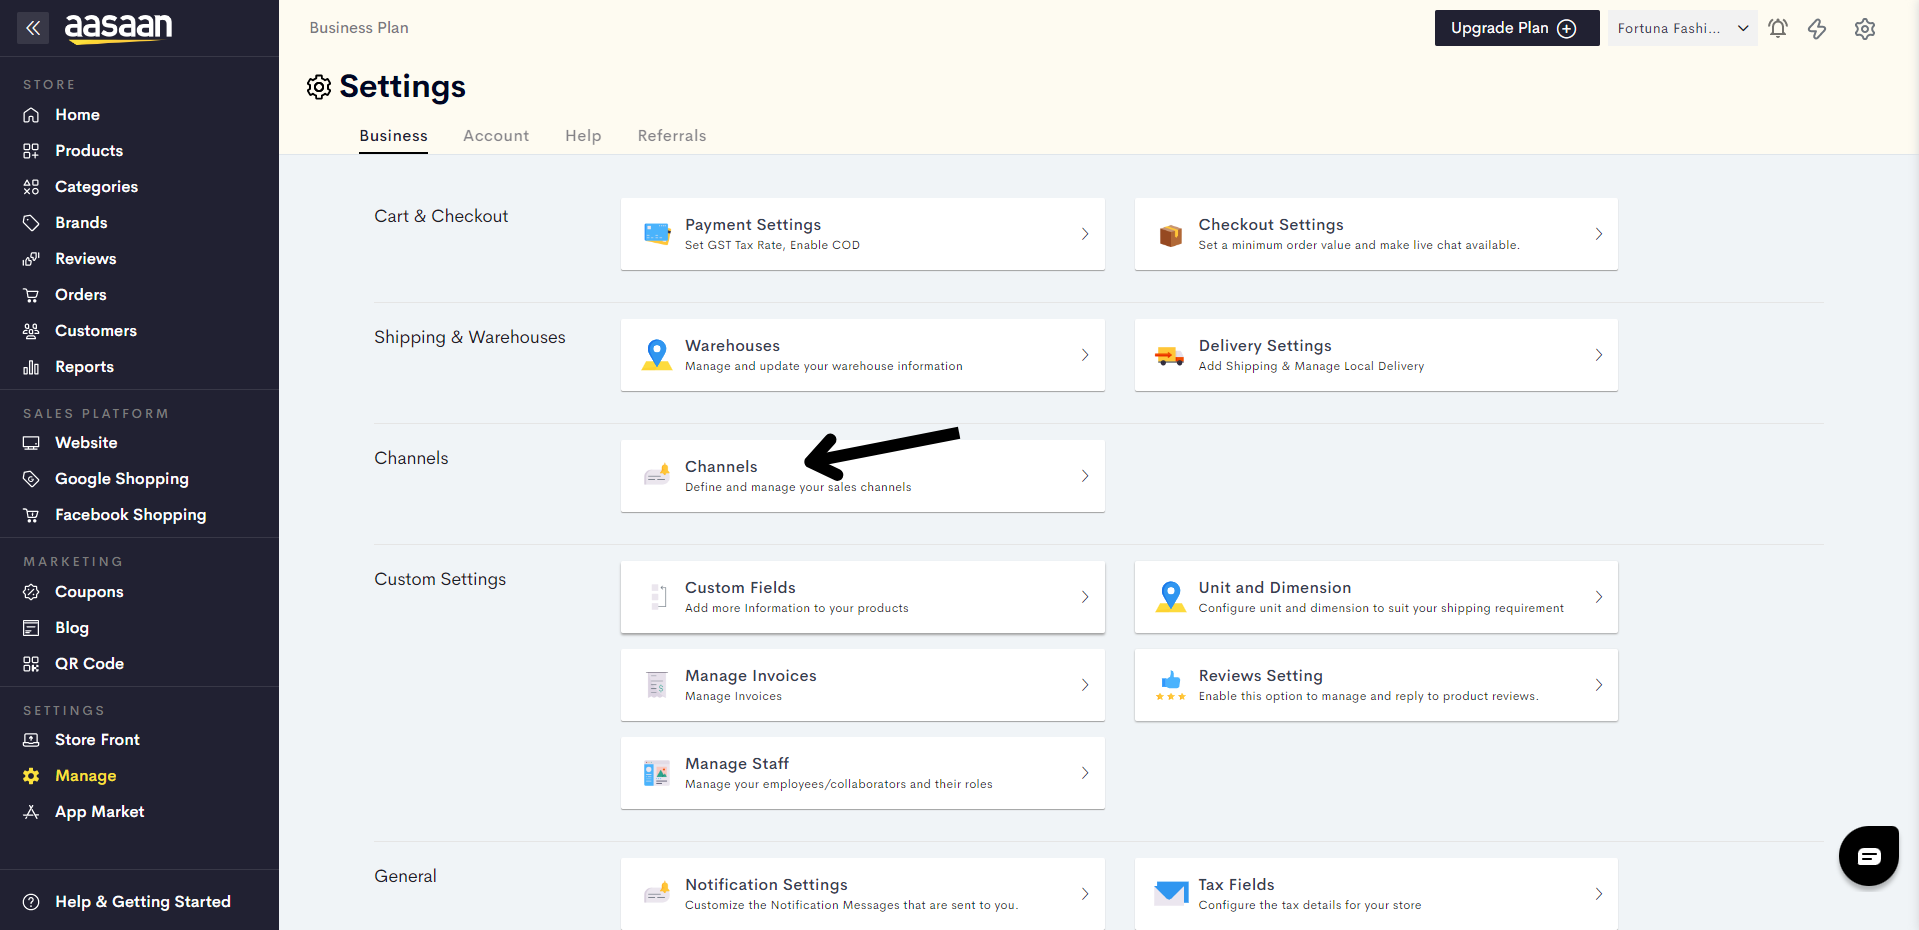Click the Settings page heading gear icon
The image size is (1919, 930).
point(319,87)
